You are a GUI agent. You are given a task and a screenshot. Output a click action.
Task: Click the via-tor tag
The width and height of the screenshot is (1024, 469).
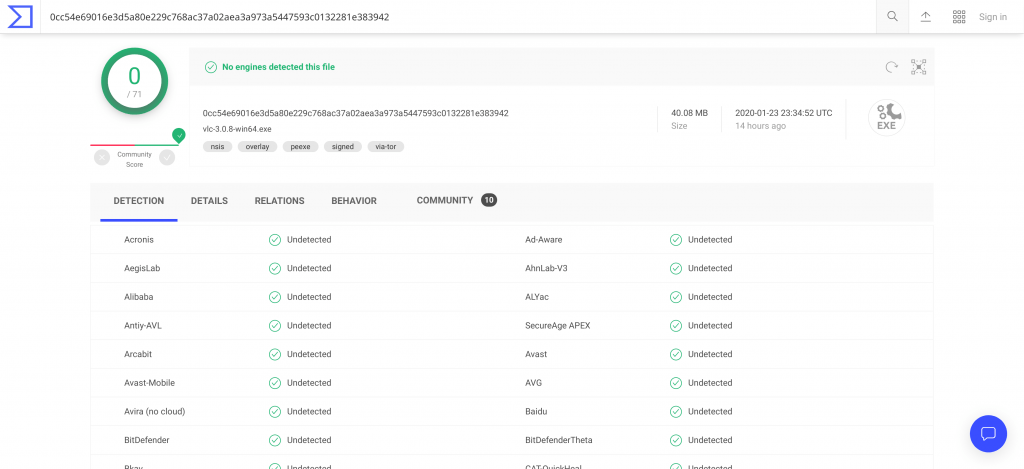pyautogui.click(x=386, y=147)
